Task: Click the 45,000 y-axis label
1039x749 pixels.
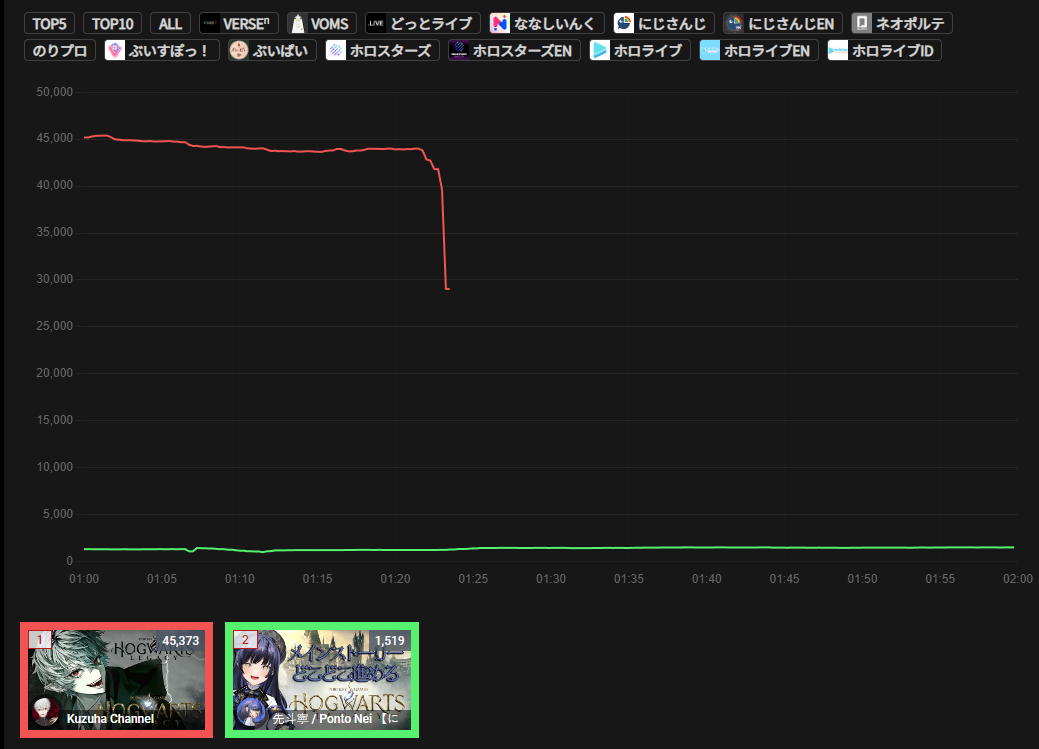Action: tap(54, 139)
